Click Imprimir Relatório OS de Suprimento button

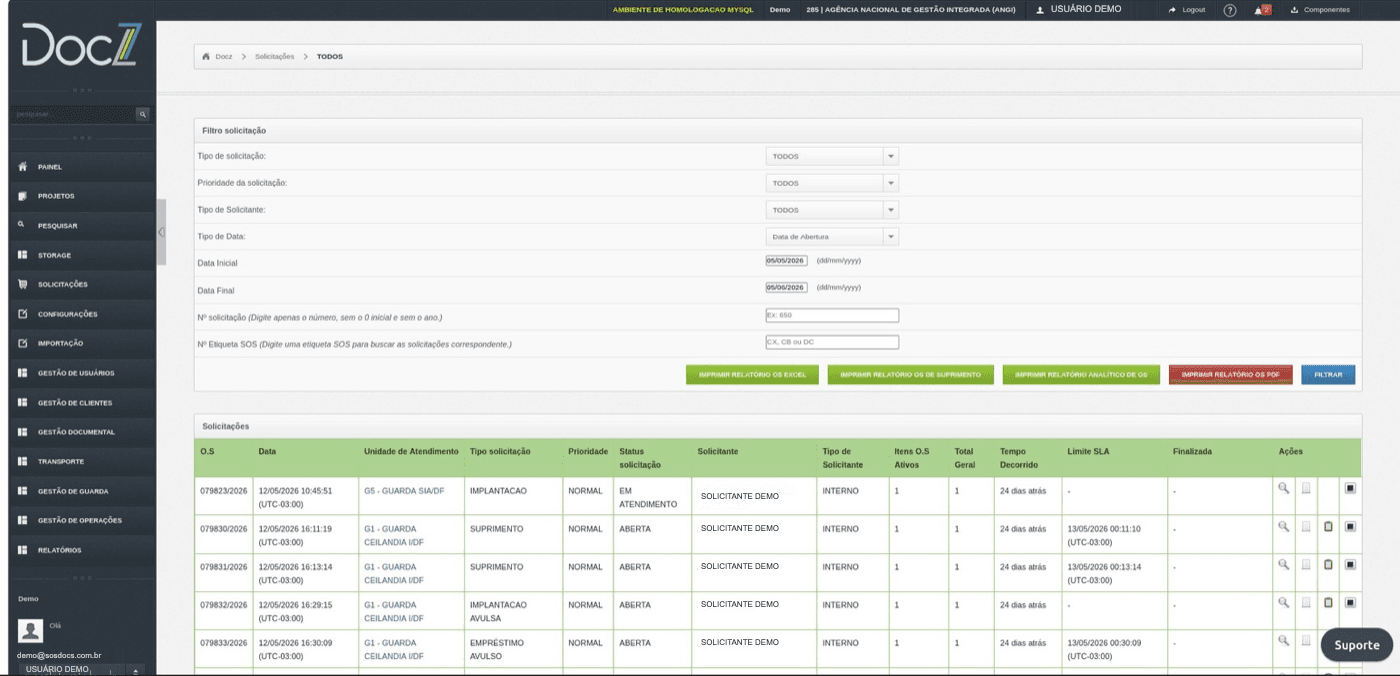tap(910, 375)
